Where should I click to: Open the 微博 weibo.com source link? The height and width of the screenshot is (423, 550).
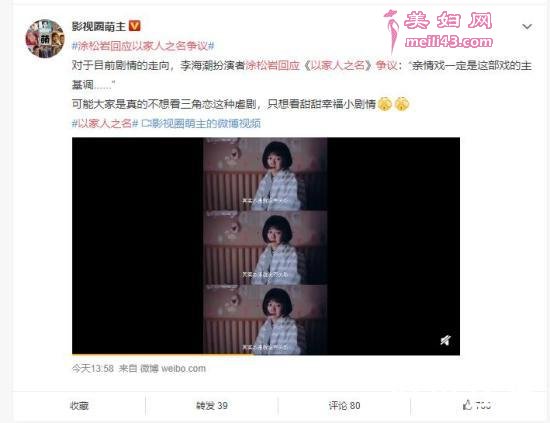(x=173, y=369)
